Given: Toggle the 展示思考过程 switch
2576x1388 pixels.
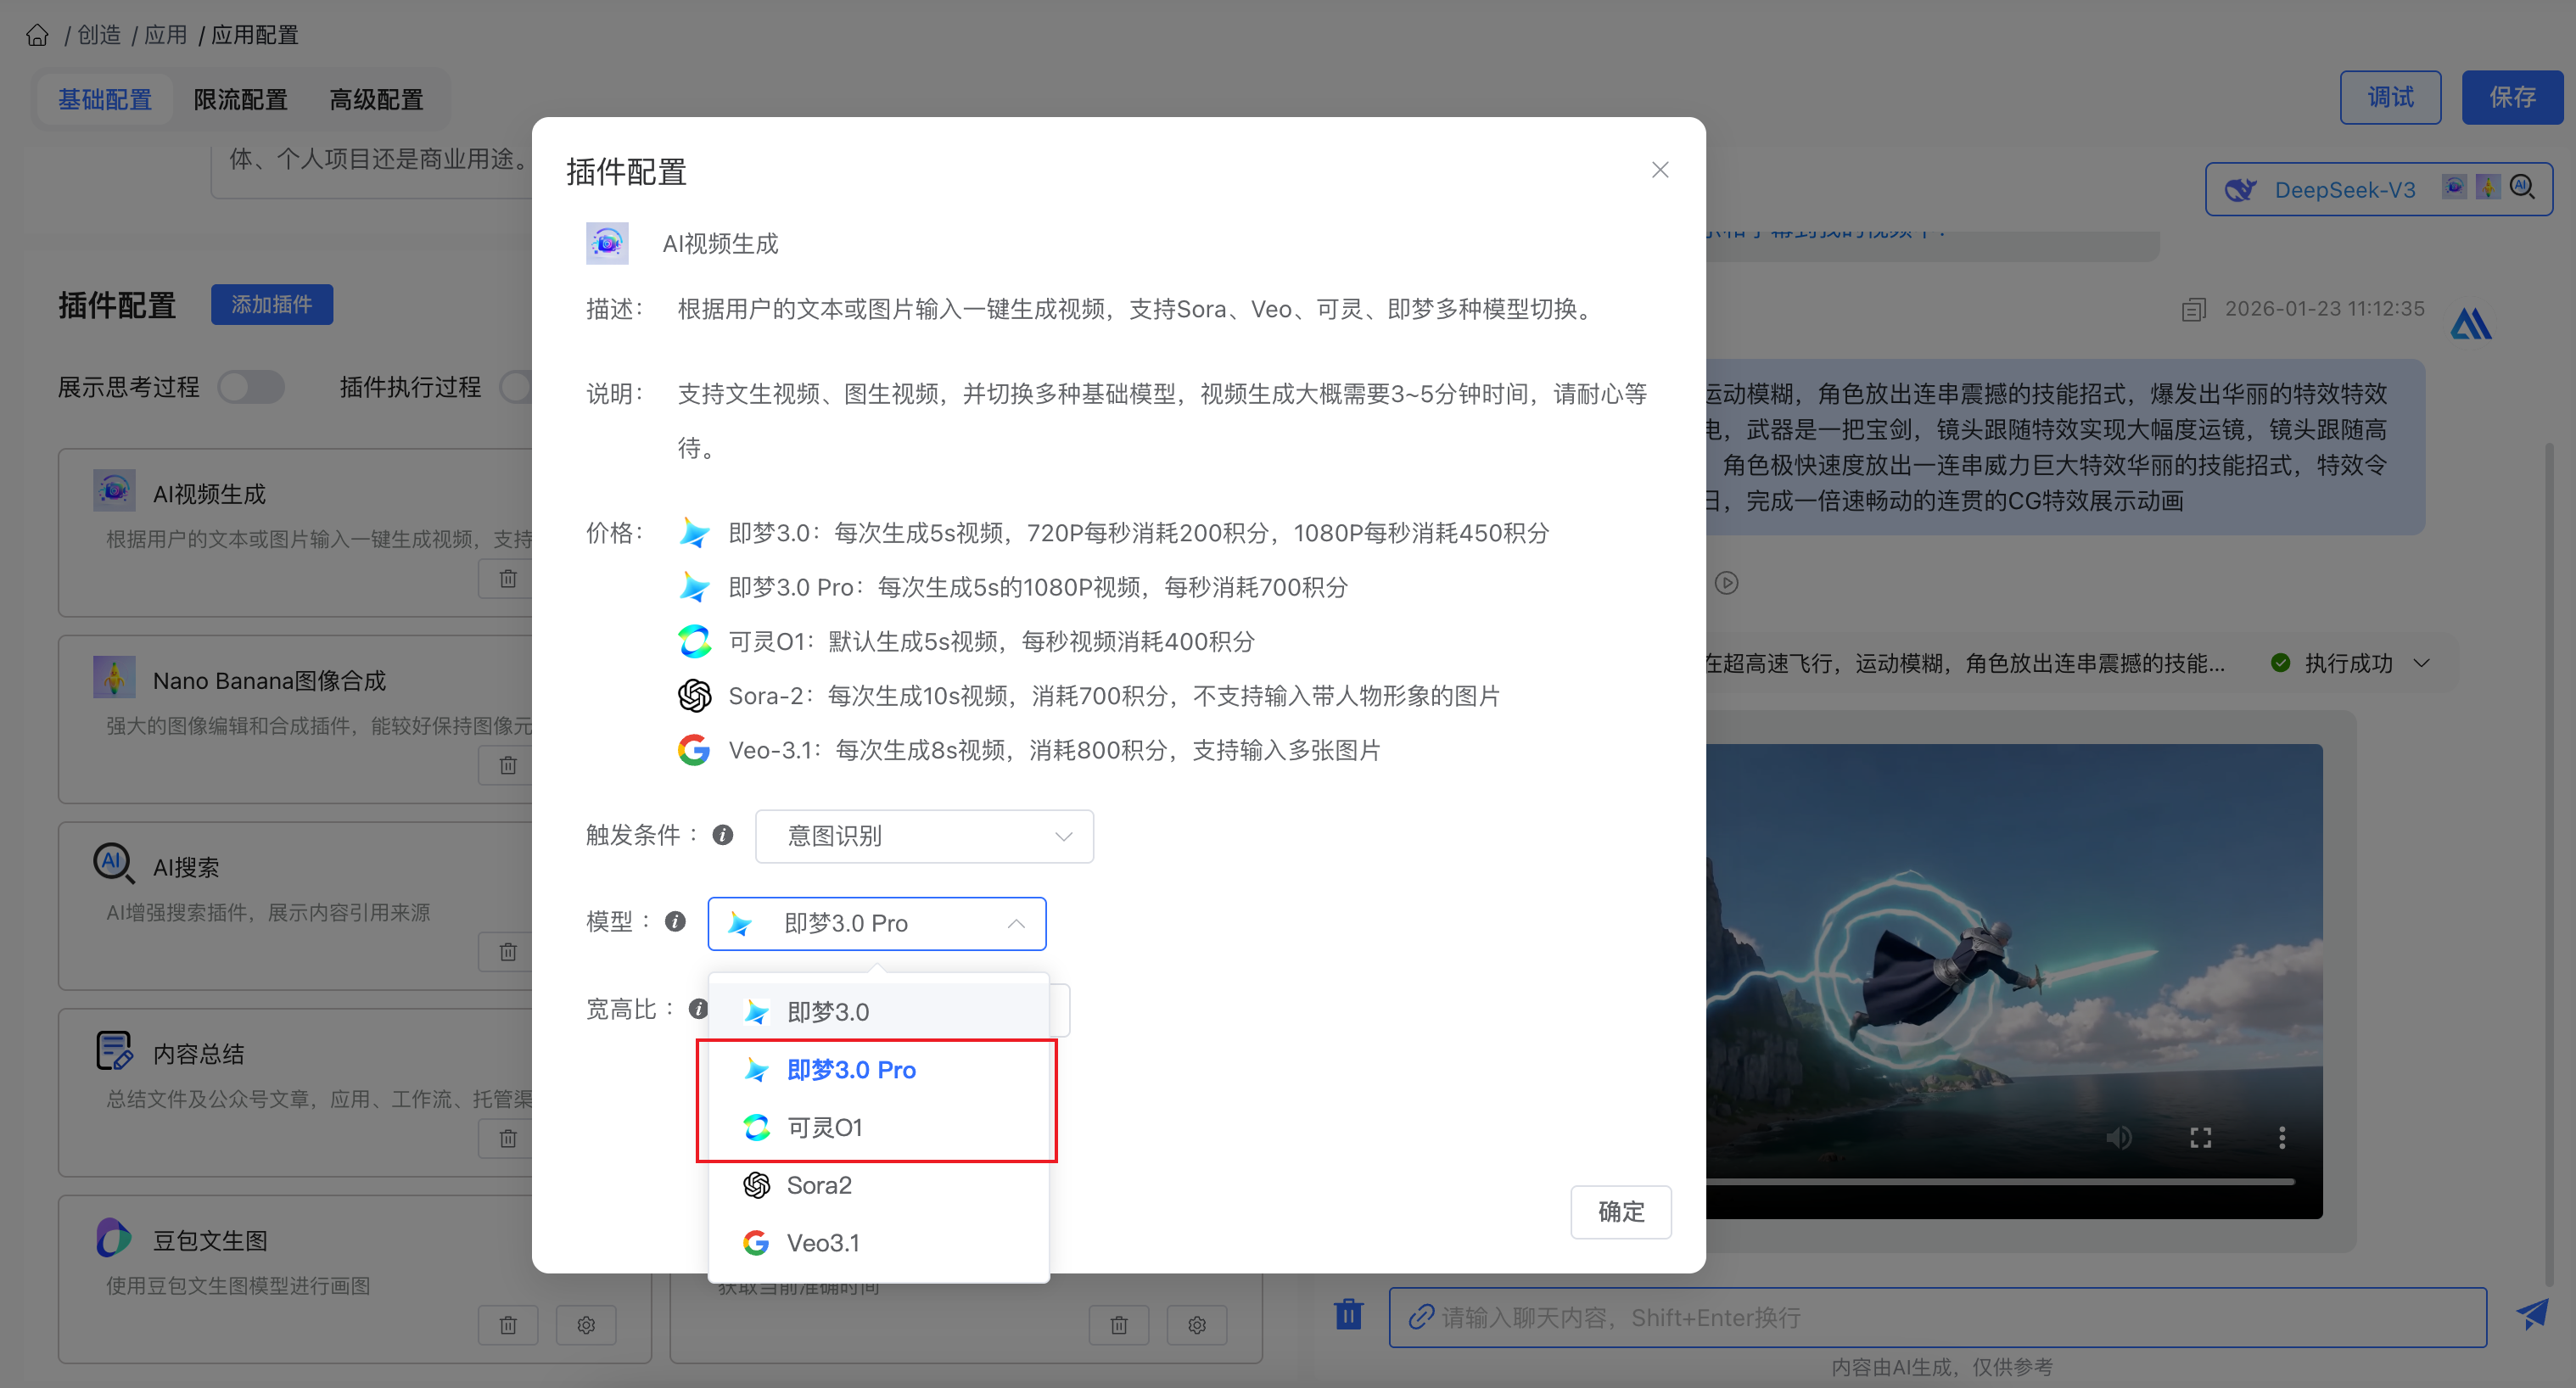Looking at the screenshot, I should point(251,387).
